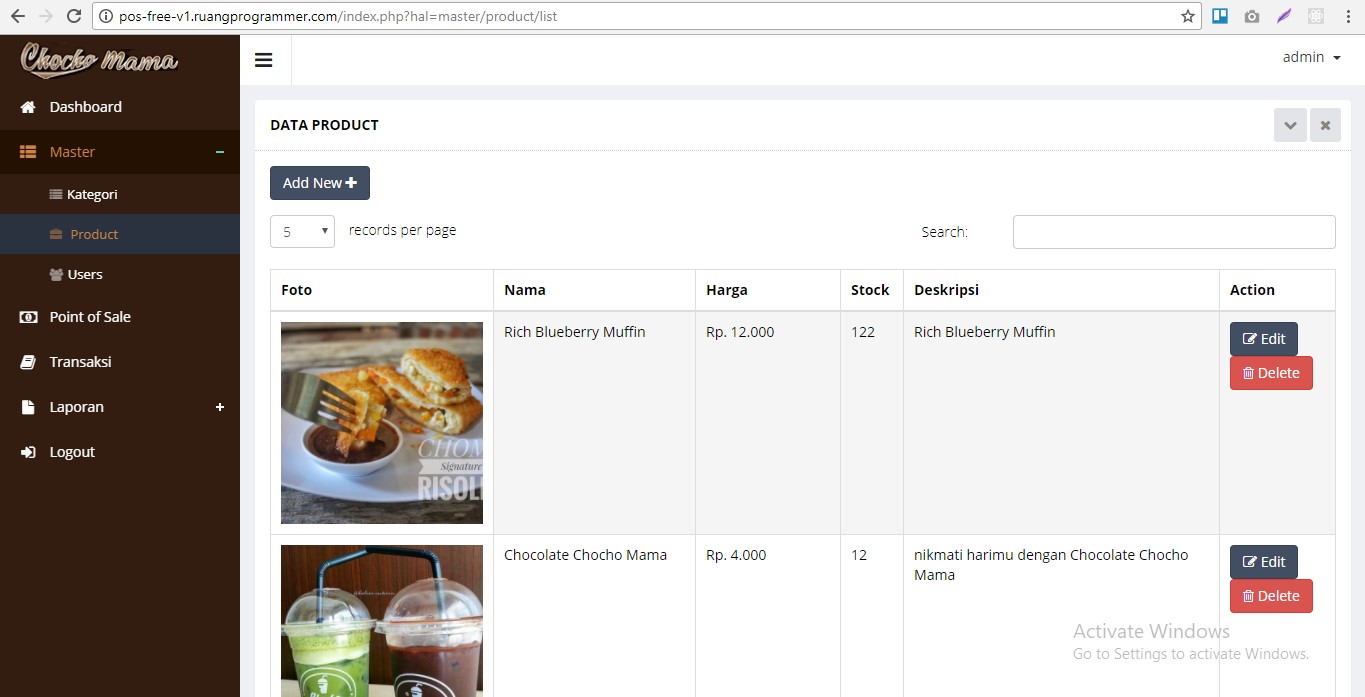Sort table by Stock column
The width and height of the screenshot is (1365, 697).
coord(871,290)
